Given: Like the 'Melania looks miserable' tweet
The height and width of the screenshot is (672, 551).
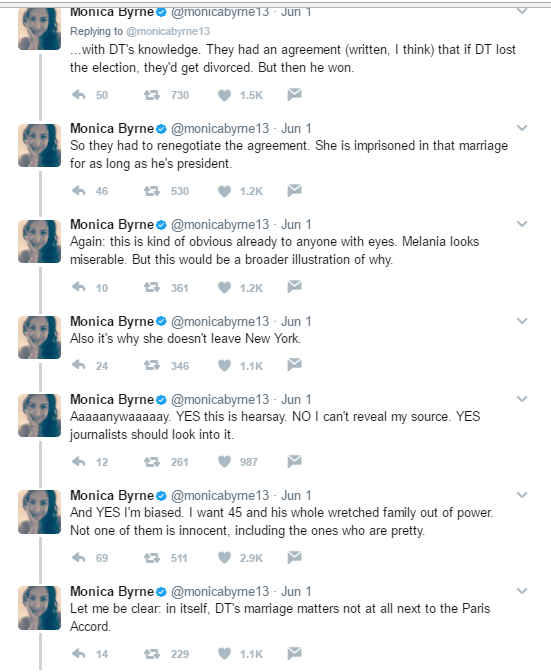Looking at the screenshot, I should point(225,287).
